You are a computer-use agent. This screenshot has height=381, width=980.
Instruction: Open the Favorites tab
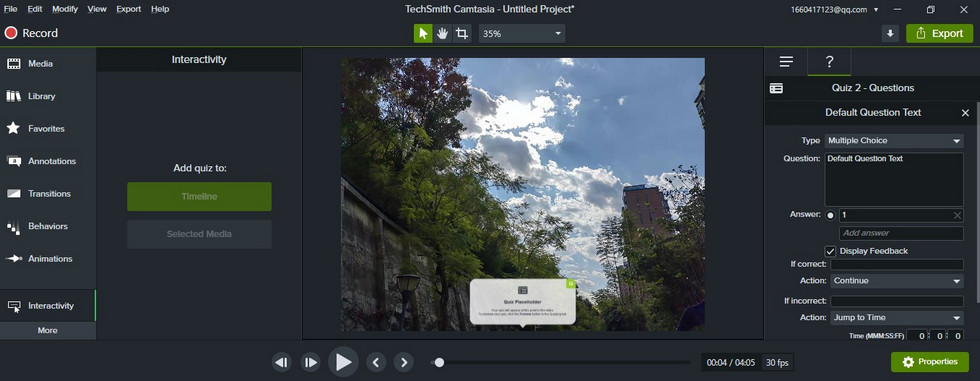48,129
